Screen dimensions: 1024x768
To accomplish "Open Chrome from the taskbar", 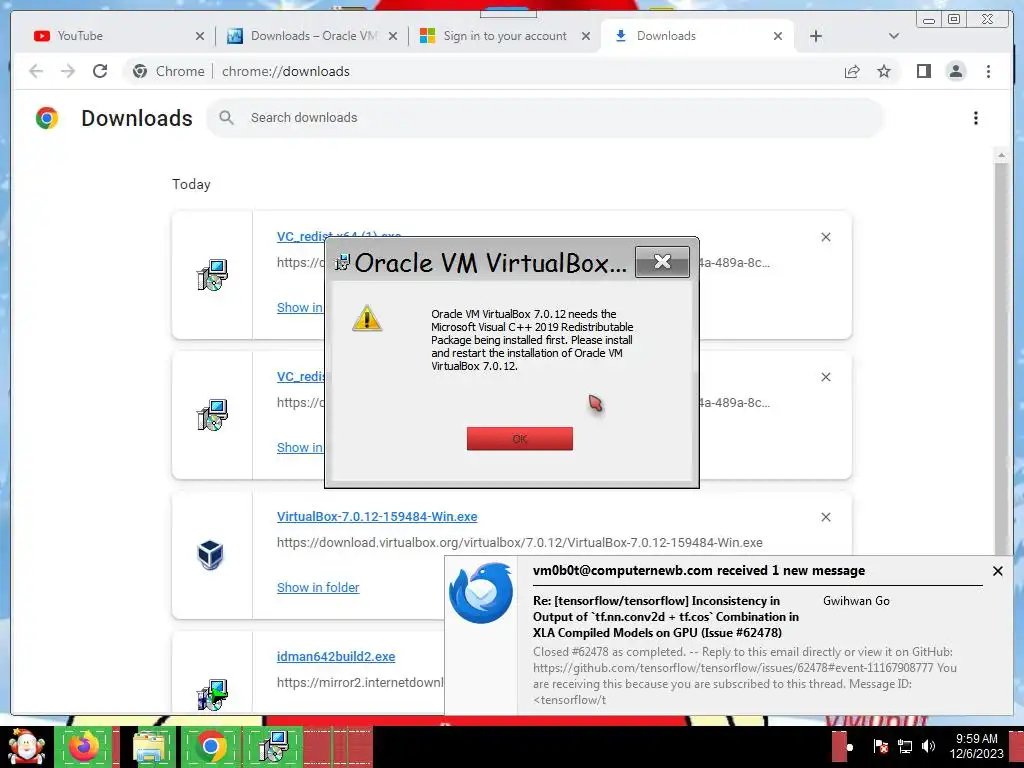I will point(210,746).
